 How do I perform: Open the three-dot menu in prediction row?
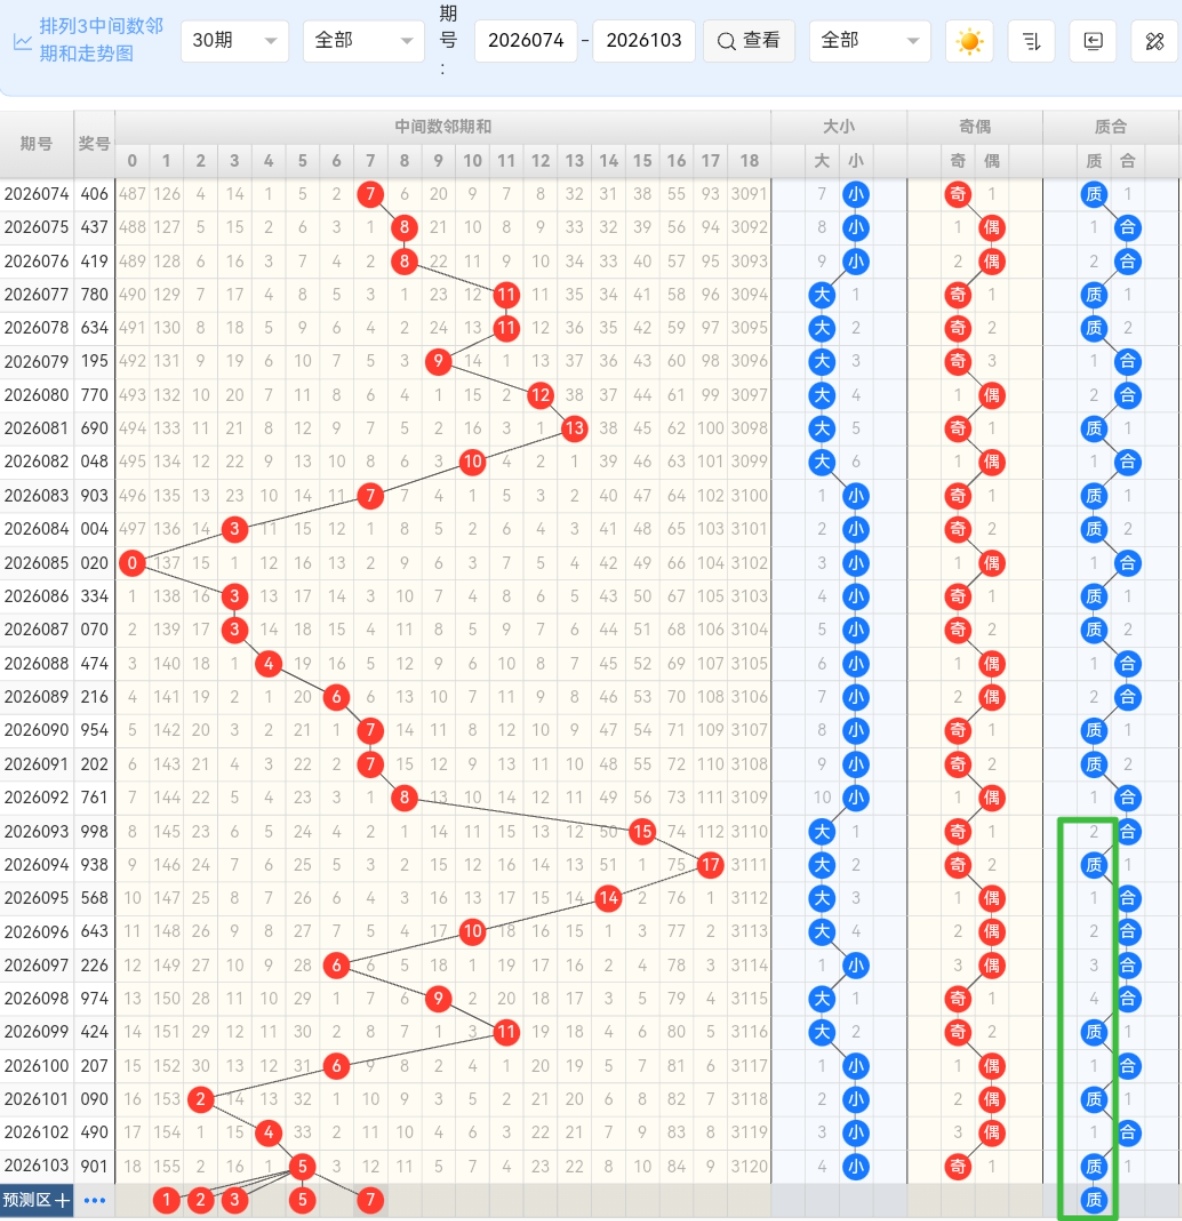(x=95, y=1200)
